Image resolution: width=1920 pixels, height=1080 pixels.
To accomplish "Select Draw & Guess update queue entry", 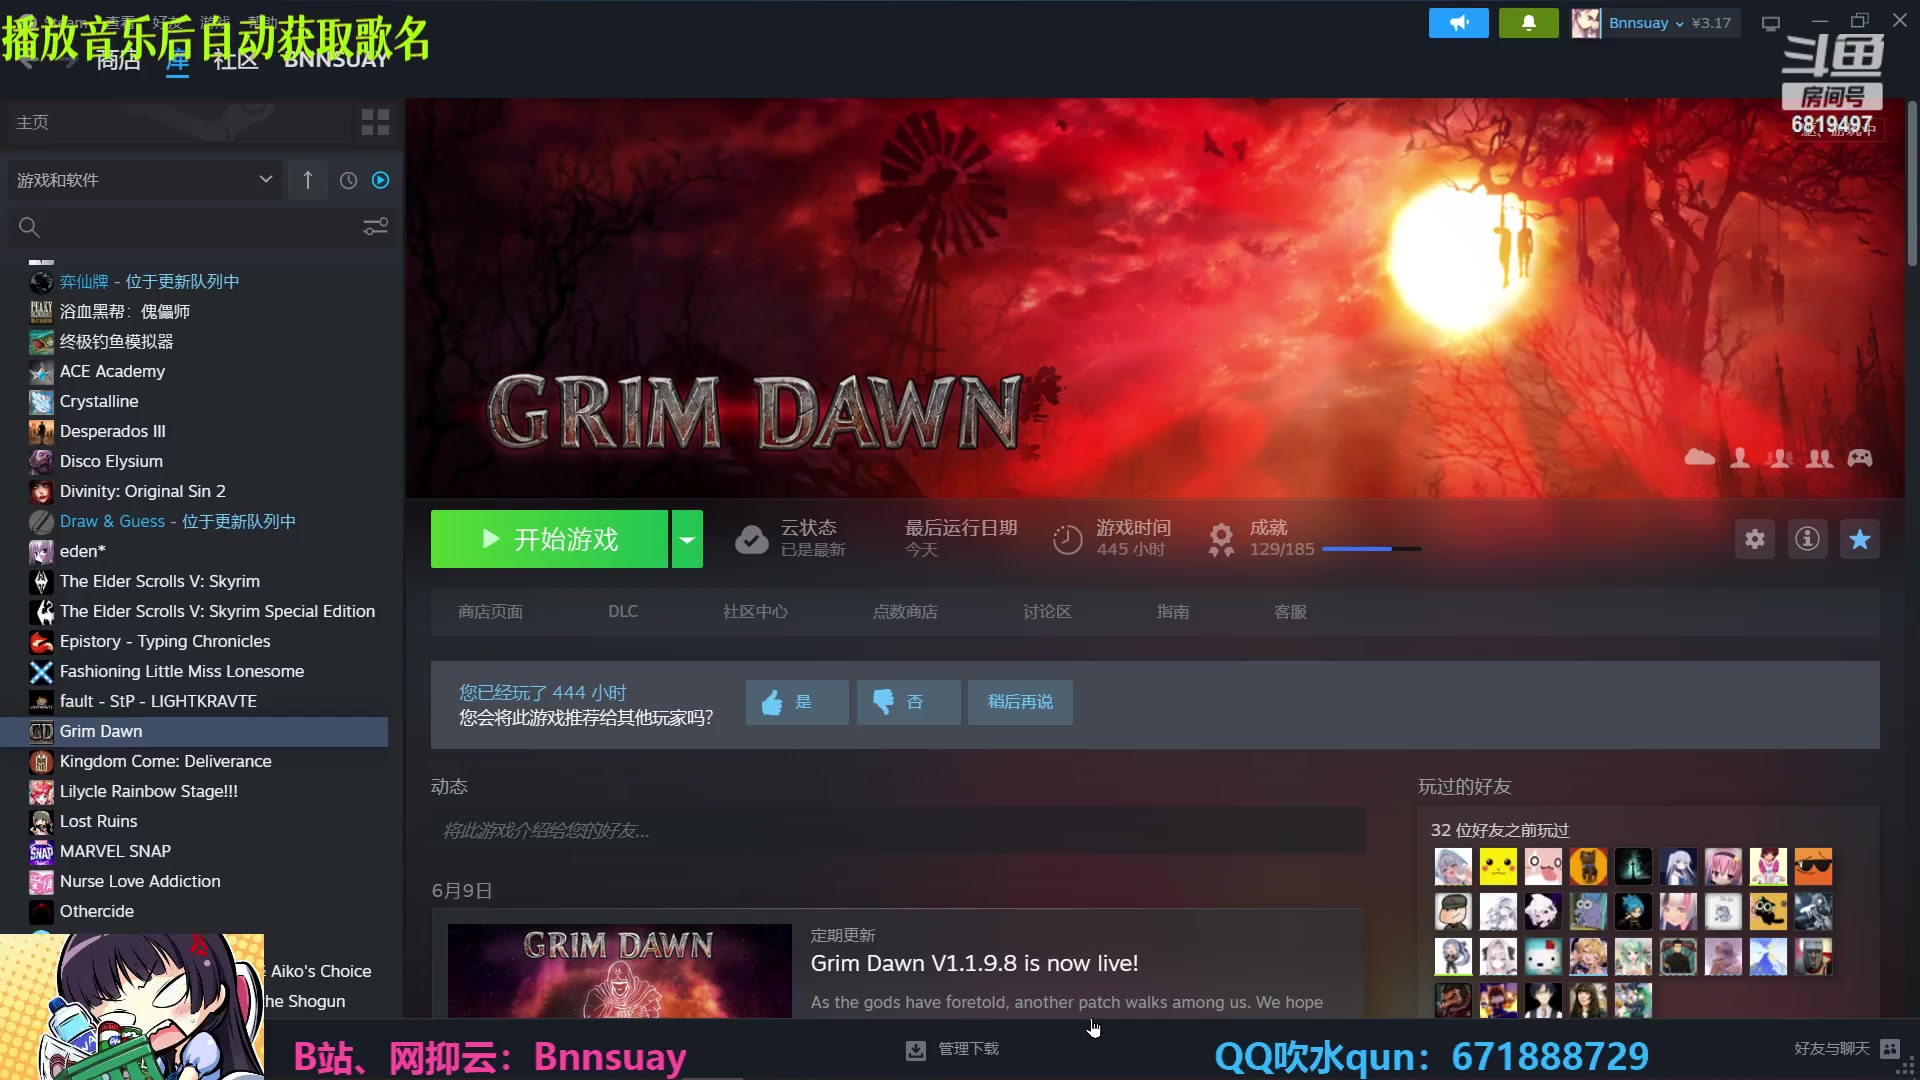I will tap(177, 521).
